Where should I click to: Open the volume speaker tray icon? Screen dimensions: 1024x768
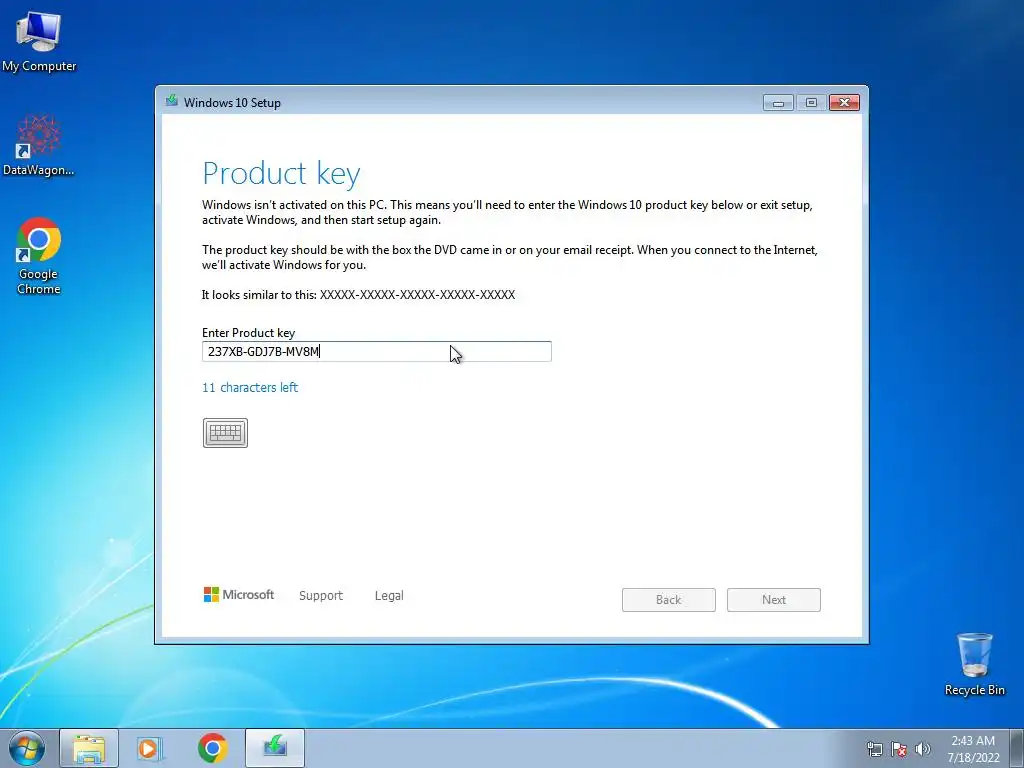pyautogui.click(x=923, y=749)
